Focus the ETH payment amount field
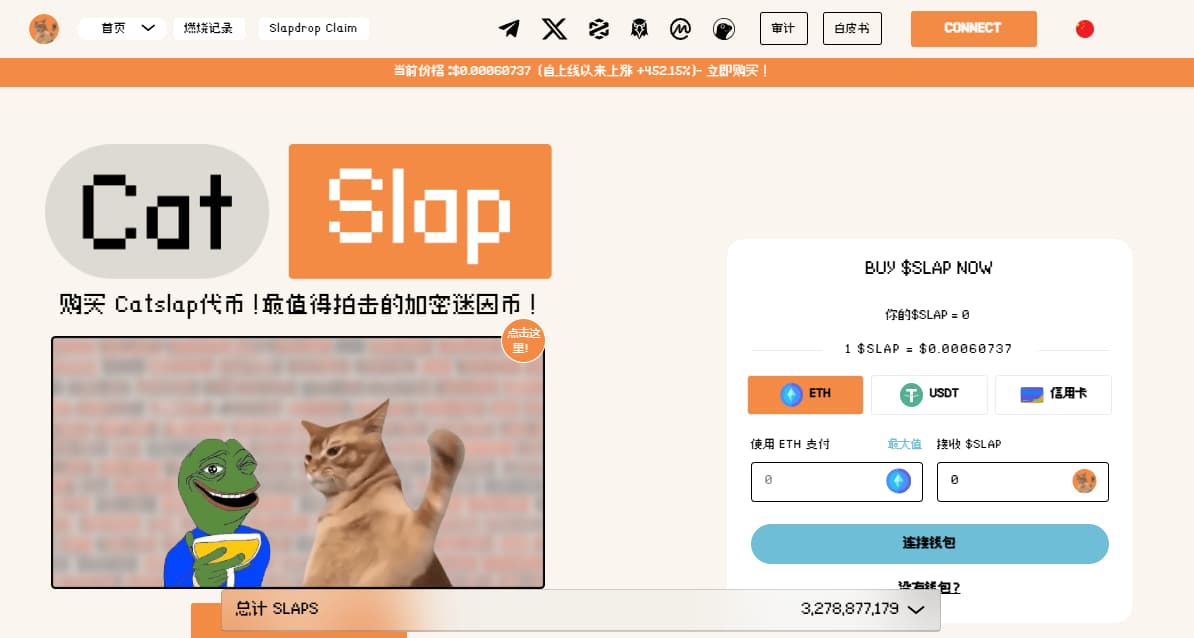The height and width of the screenshot is (638, 1194). [836, 481]
